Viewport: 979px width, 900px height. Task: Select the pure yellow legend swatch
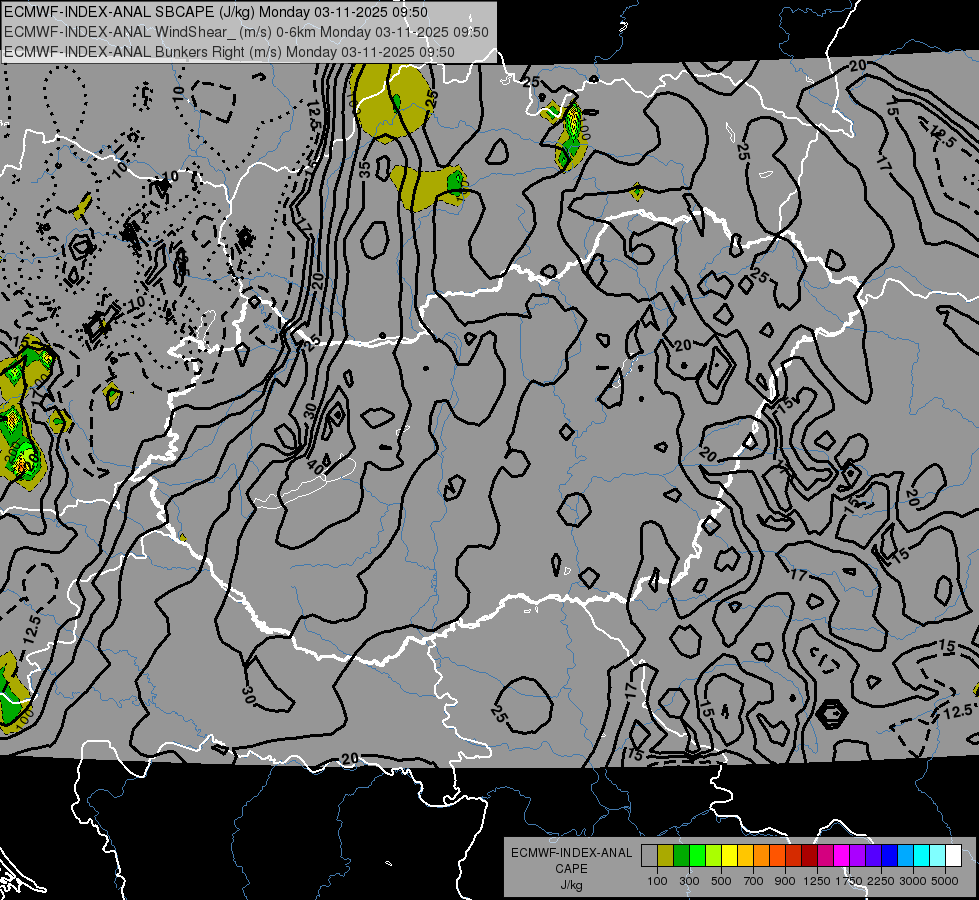tap(729, 856)
